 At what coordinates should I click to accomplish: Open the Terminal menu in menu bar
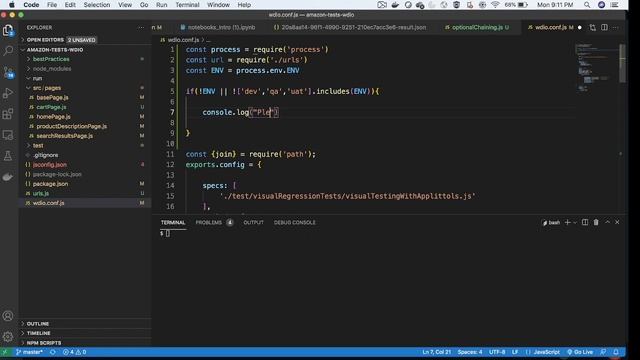click(187, 5)
